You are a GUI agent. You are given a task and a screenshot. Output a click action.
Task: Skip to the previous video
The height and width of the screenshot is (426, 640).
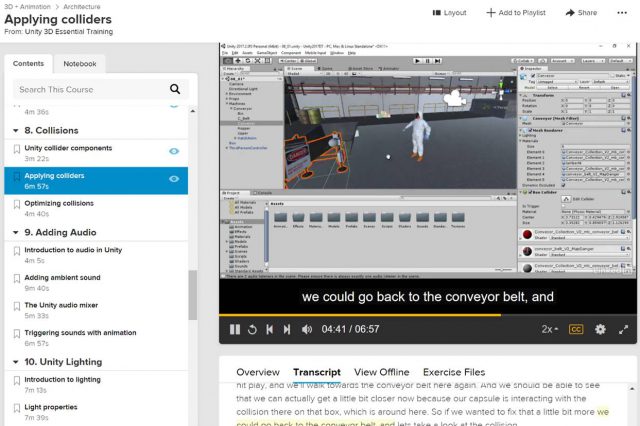click(x=269, y=329)
